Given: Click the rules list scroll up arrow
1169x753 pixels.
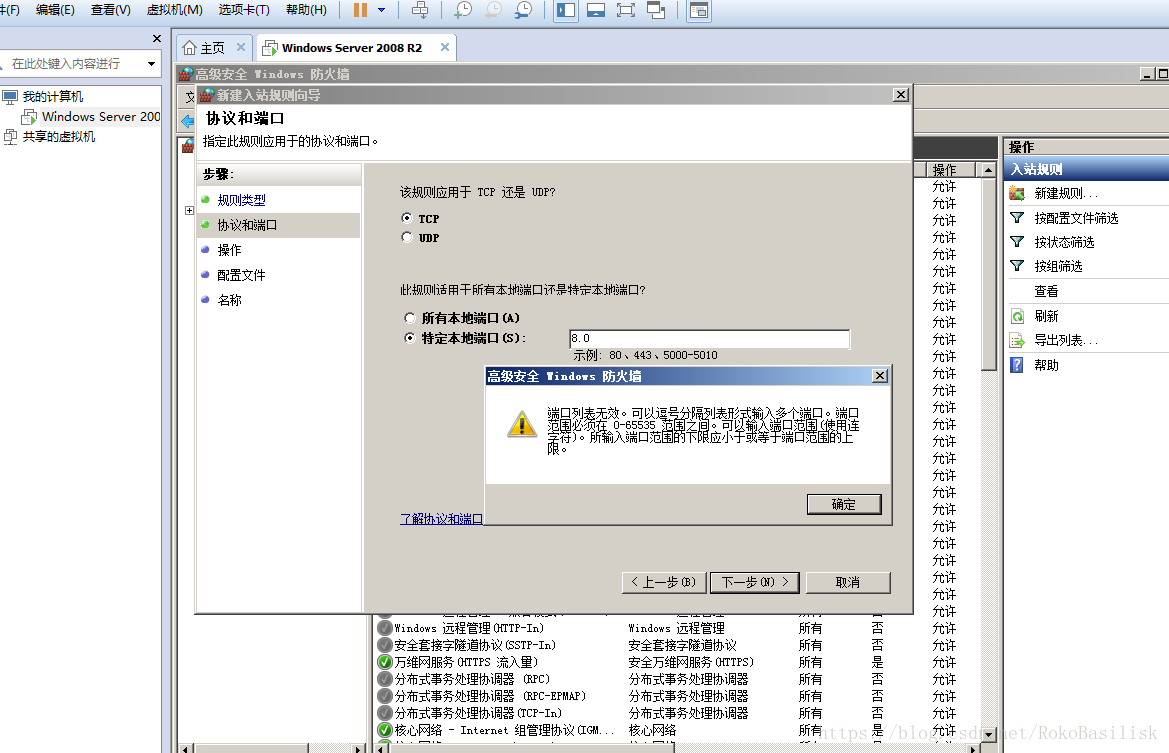Looking at the screenshot, I should click(x=989, y=170).
